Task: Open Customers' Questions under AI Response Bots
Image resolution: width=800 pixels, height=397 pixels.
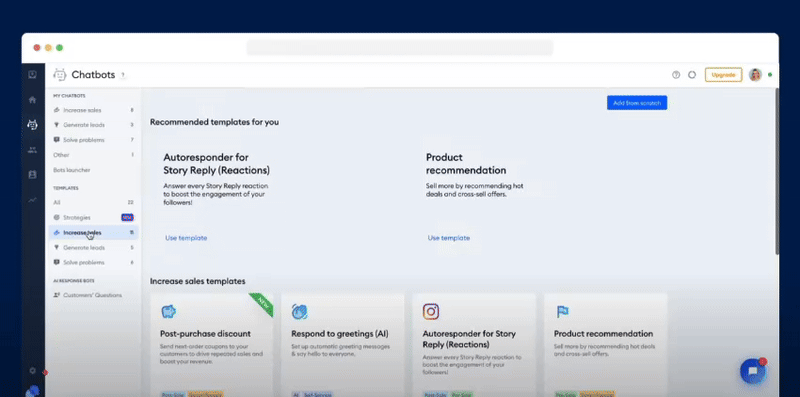Action: pyautogui.click(x=94, y=295)
